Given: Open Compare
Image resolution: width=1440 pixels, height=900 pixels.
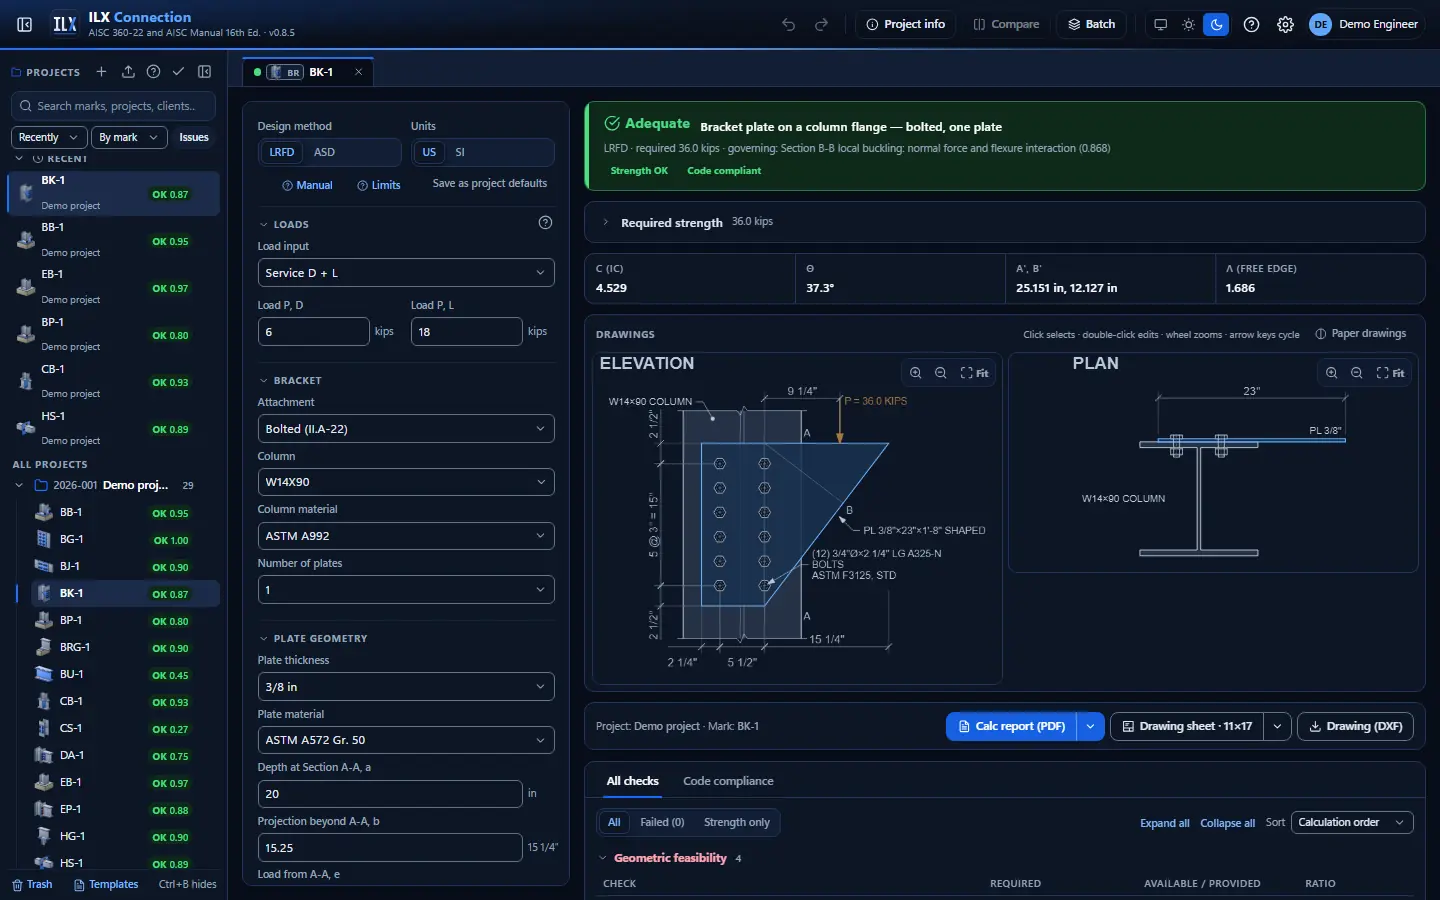Looking at the screenshot, I should [x=1006, y=24].
